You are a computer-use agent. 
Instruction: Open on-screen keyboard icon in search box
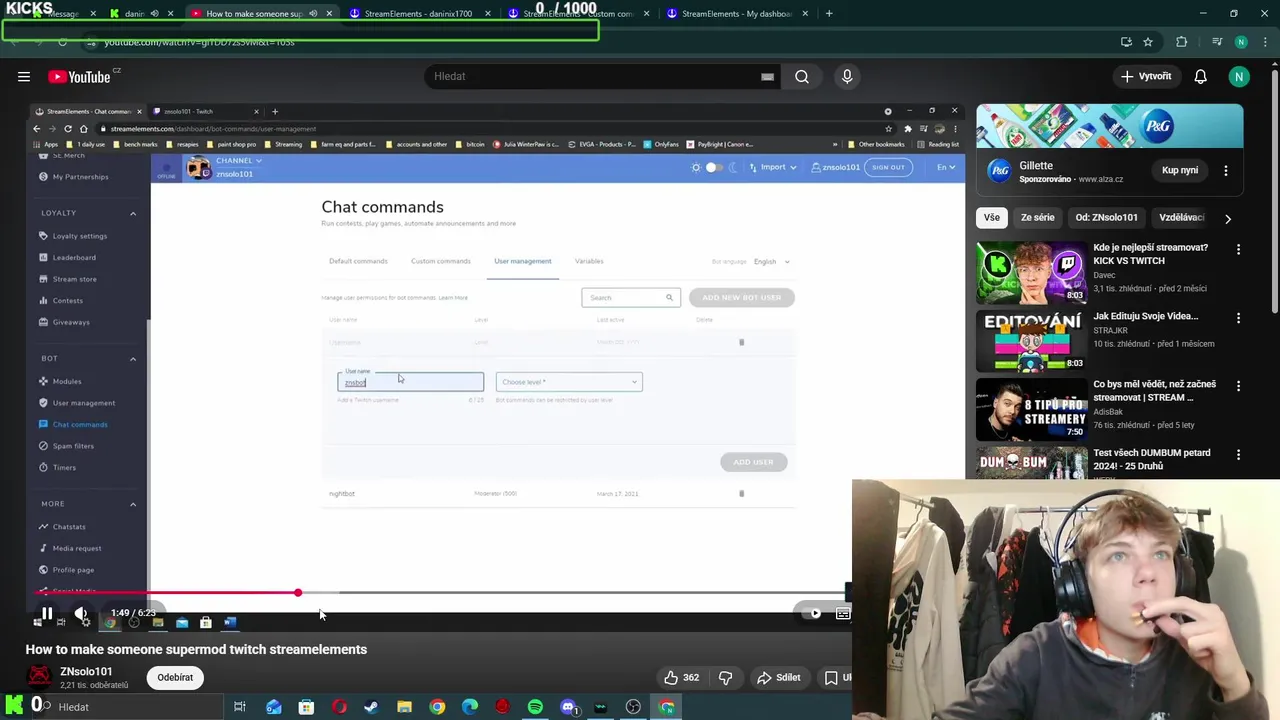[767, 76]
